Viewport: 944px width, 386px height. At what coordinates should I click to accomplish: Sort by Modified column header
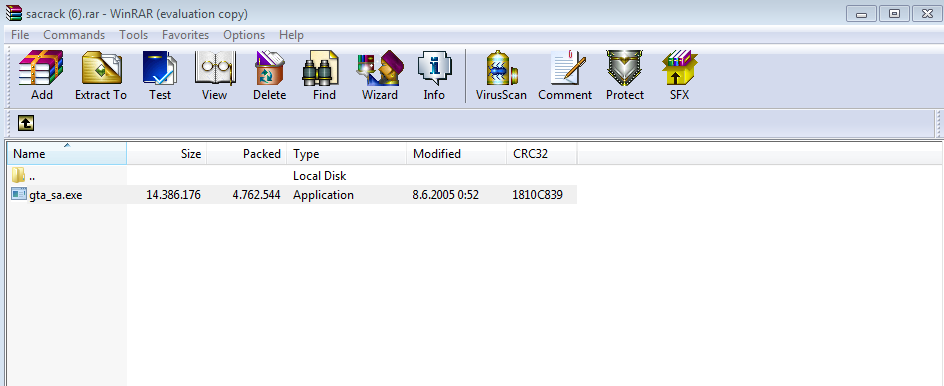pos(457,154)
